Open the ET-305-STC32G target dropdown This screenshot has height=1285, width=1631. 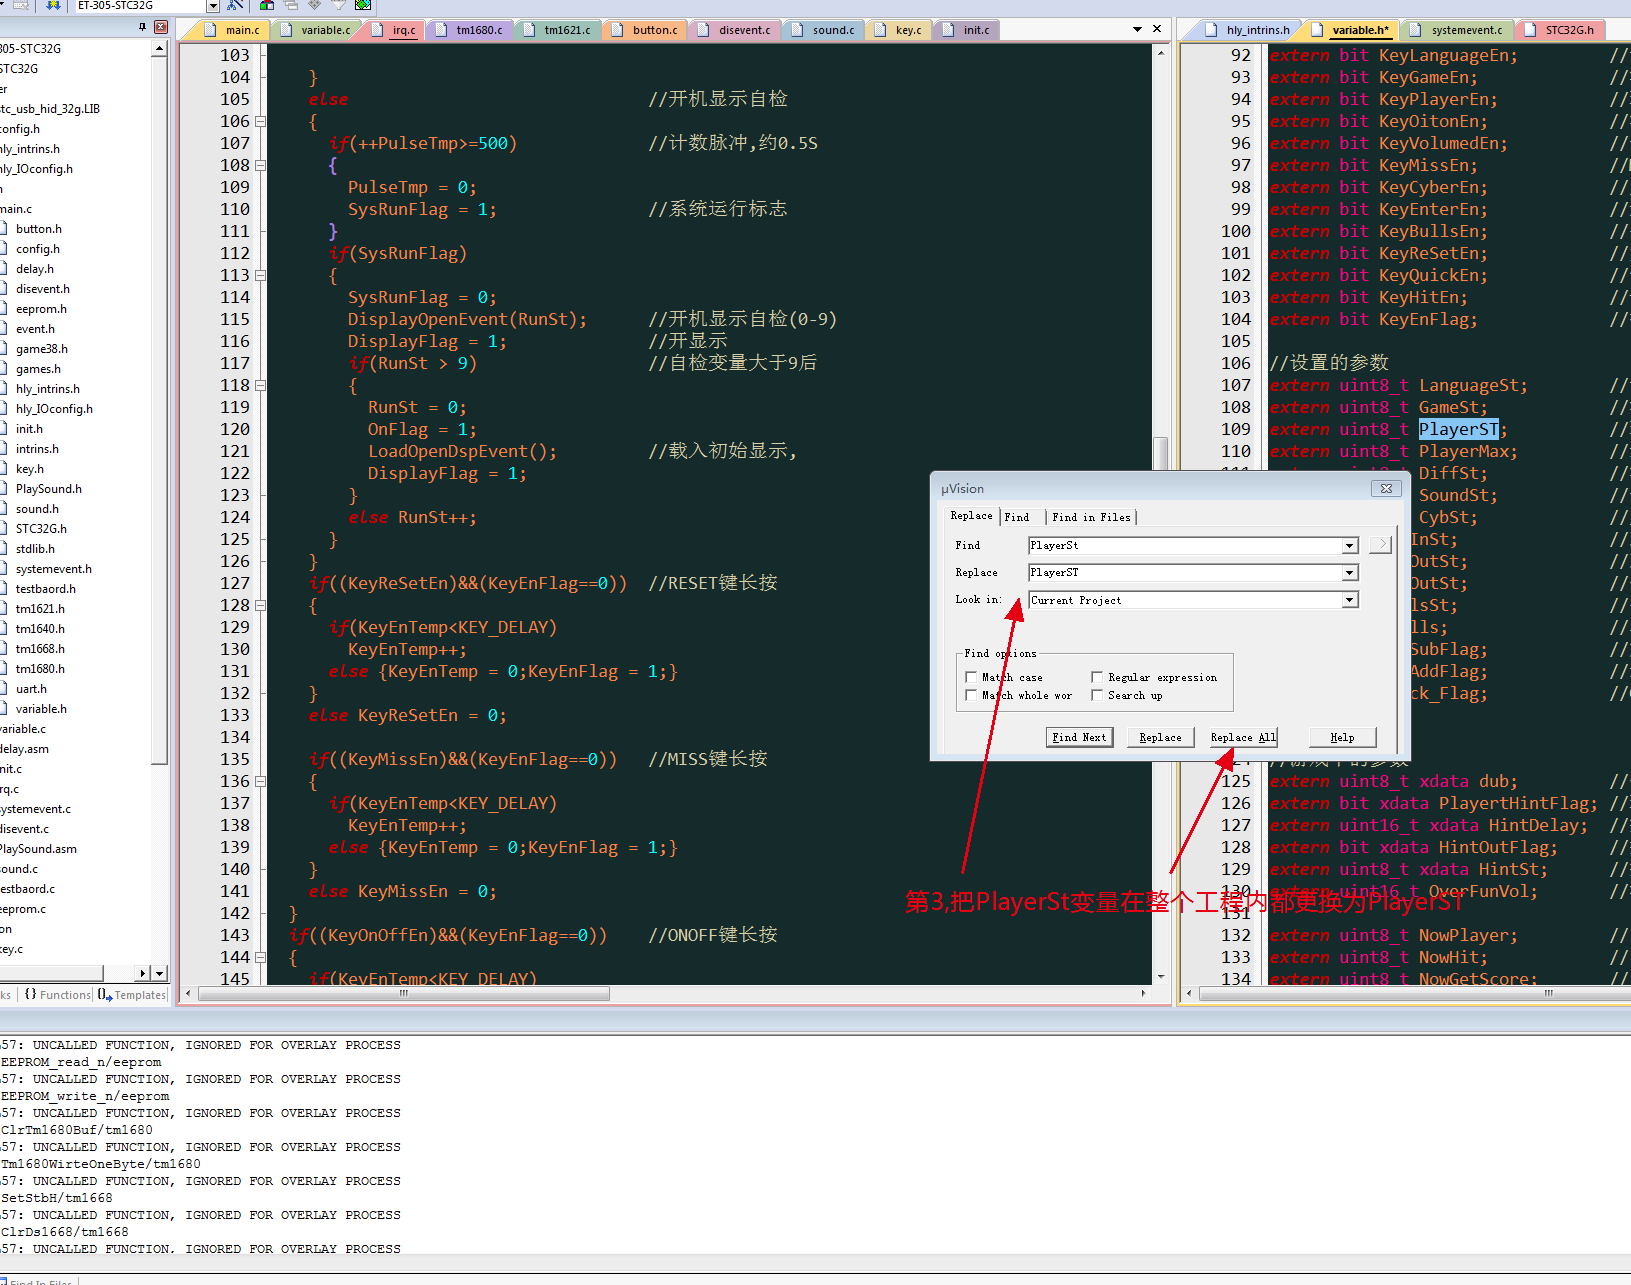(213, 6)
